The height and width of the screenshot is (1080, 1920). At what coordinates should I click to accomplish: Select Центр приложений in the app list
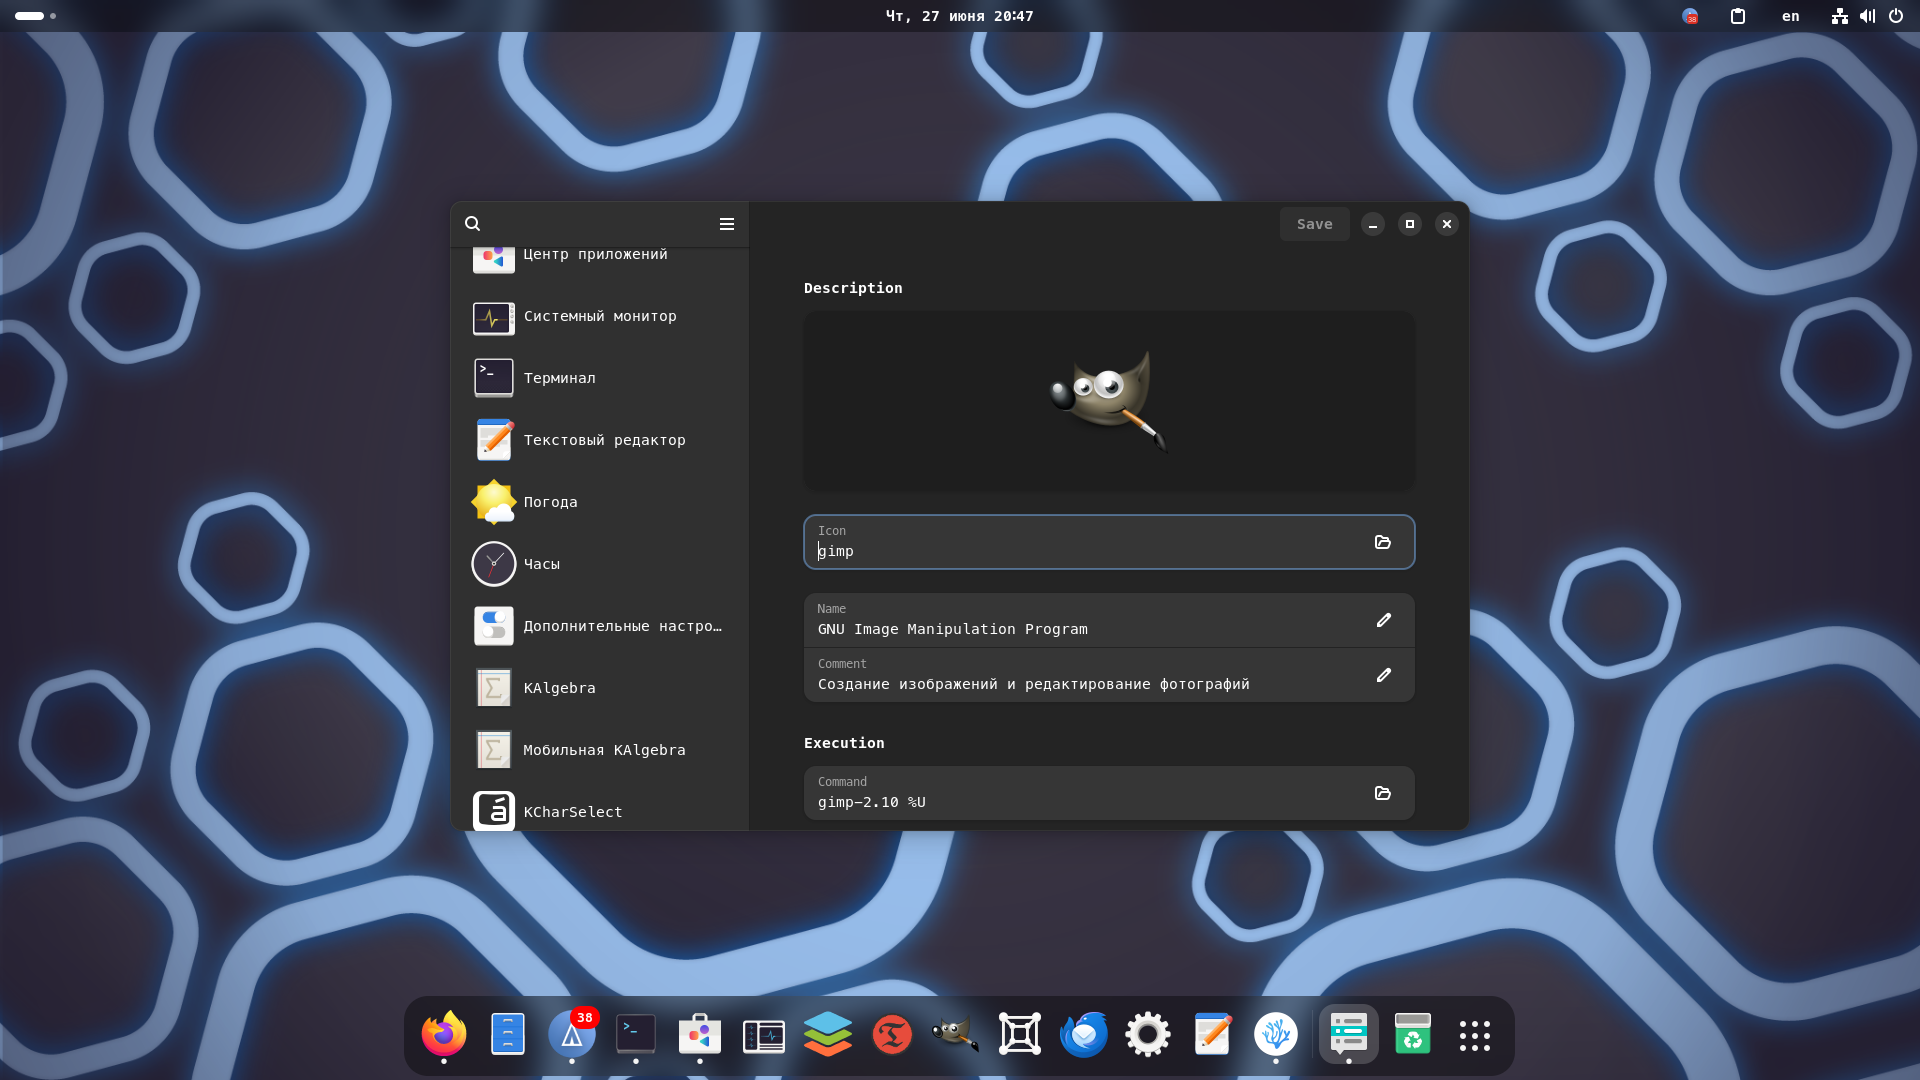pyautogui.click(x=600, y=256)
